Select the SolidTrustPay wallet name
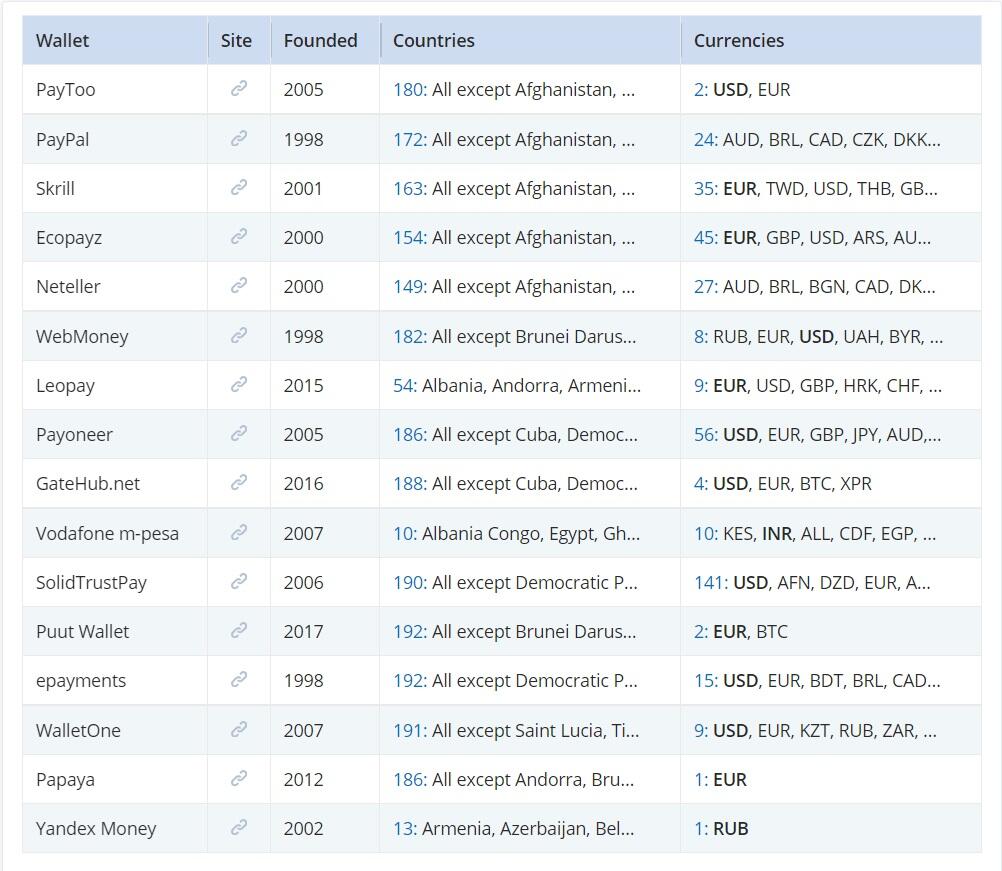 (x=91, y=583)
